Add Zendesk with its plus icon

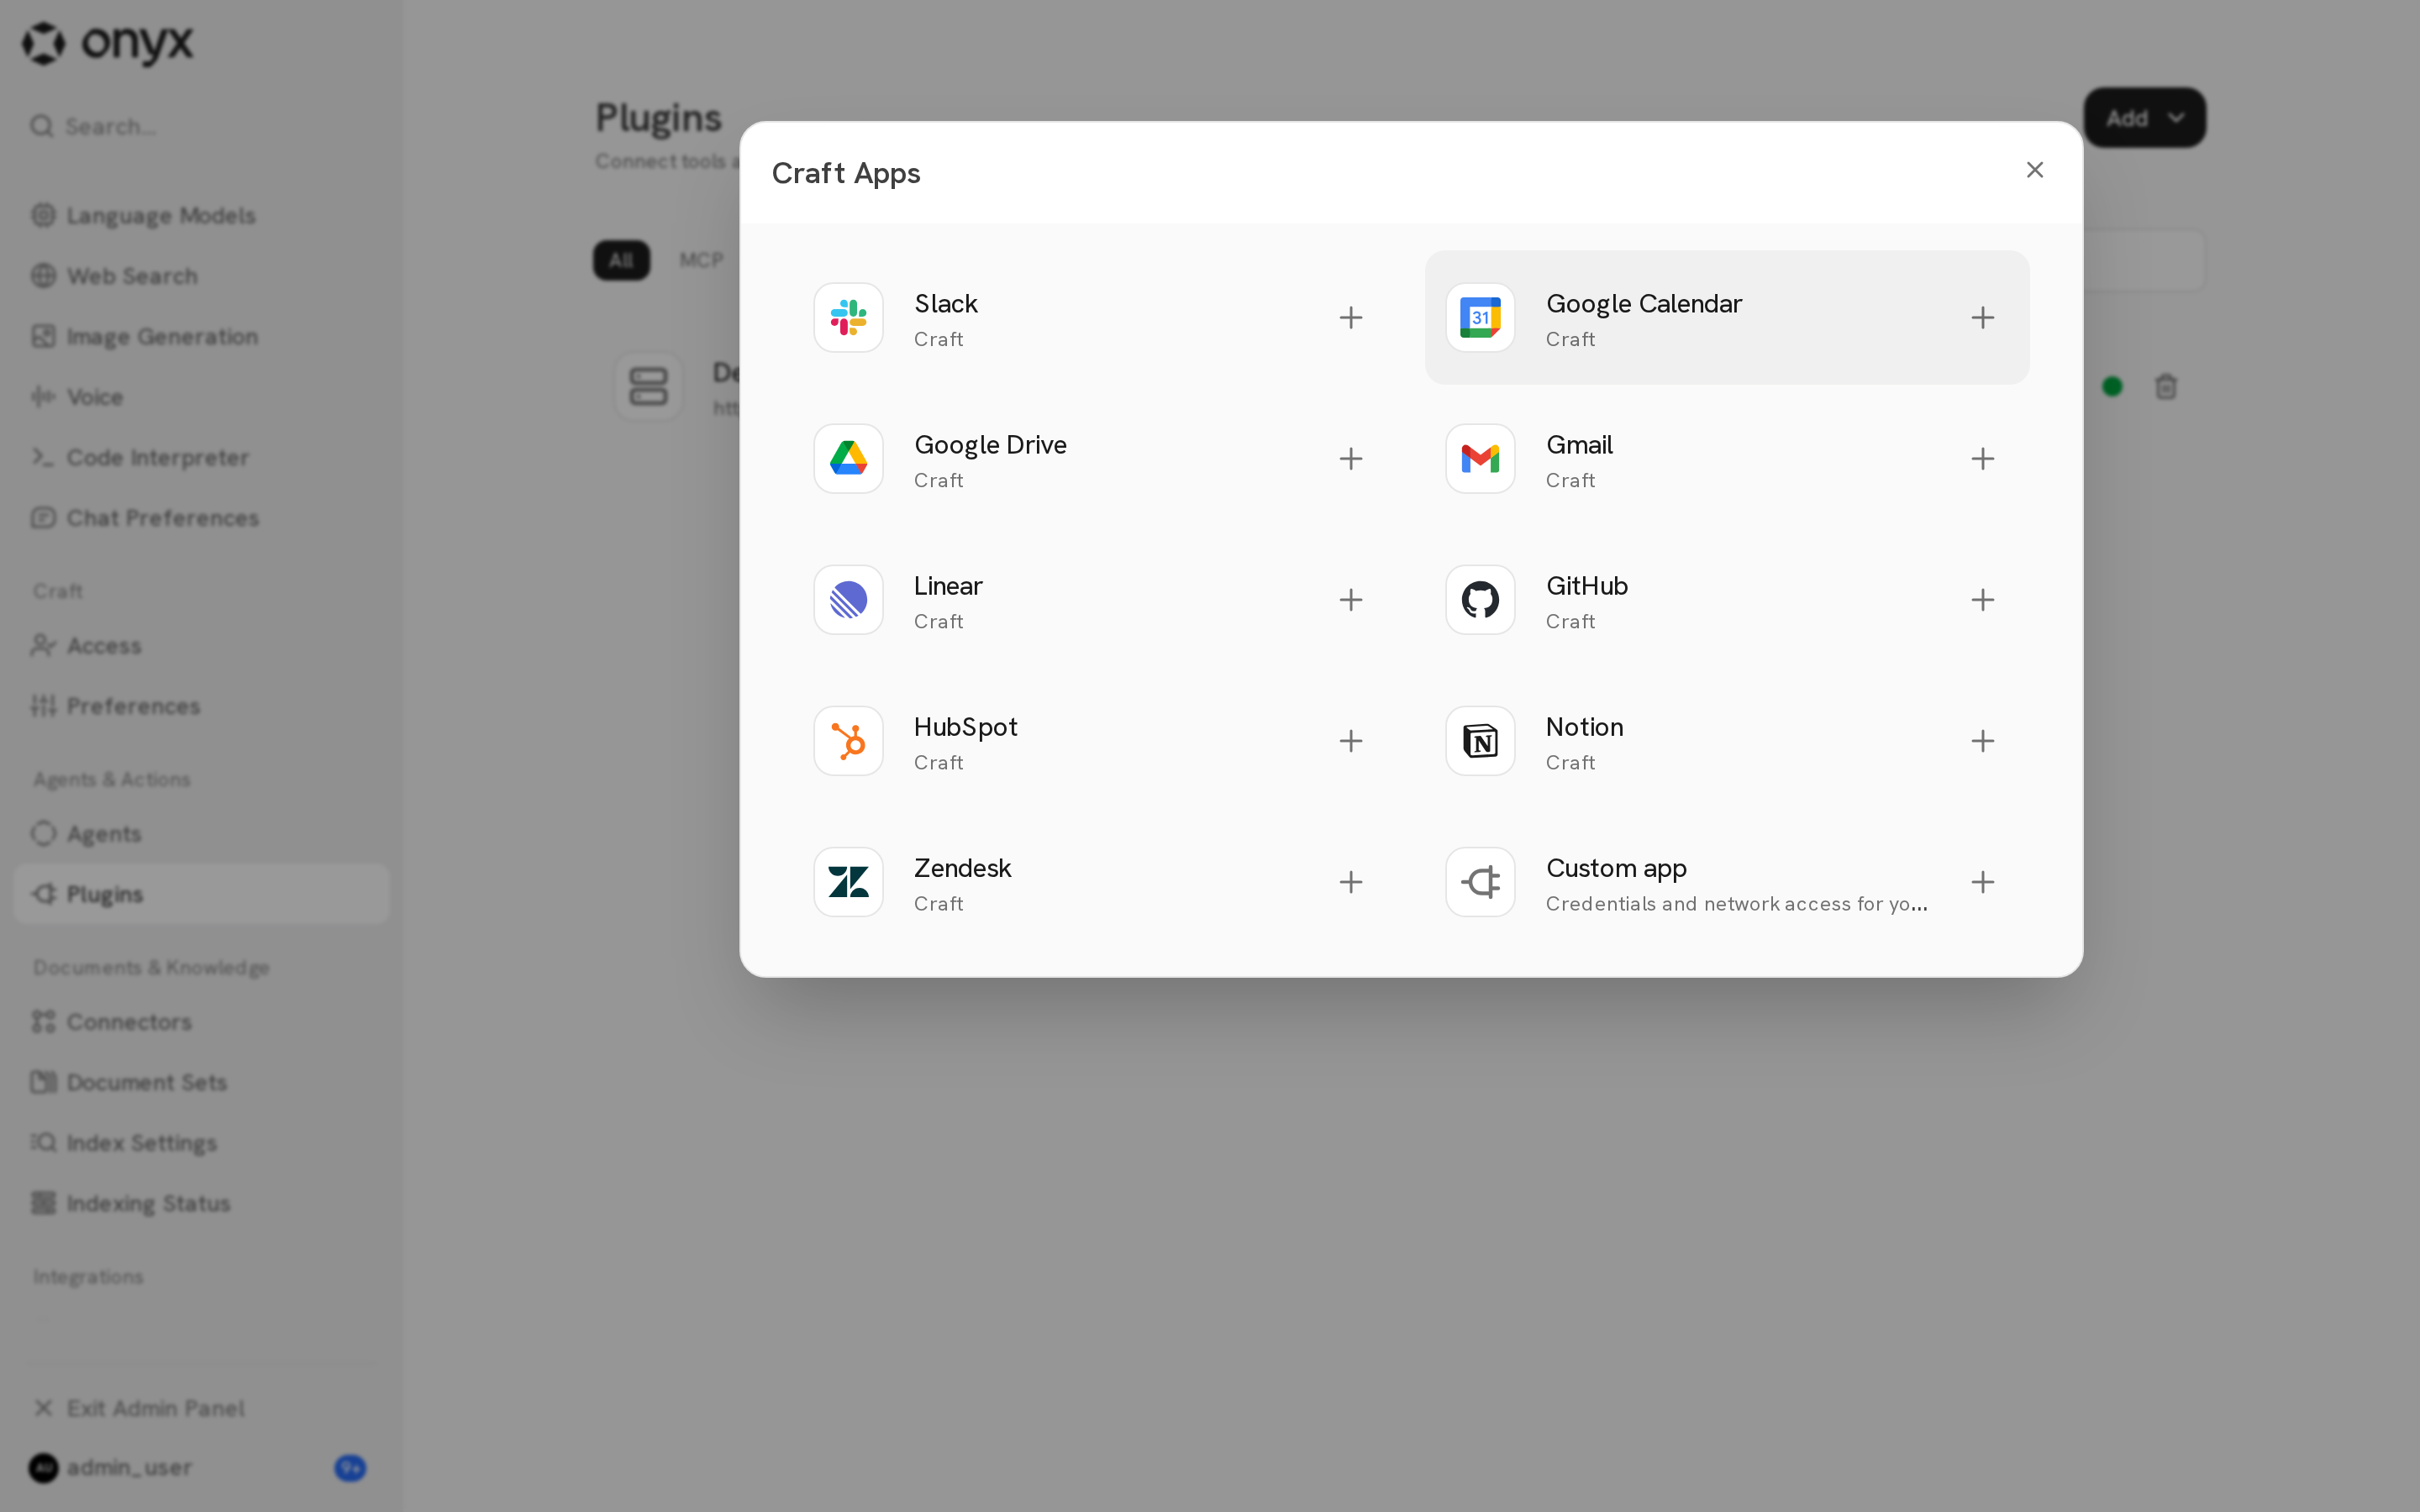[x=1350, y=881]
